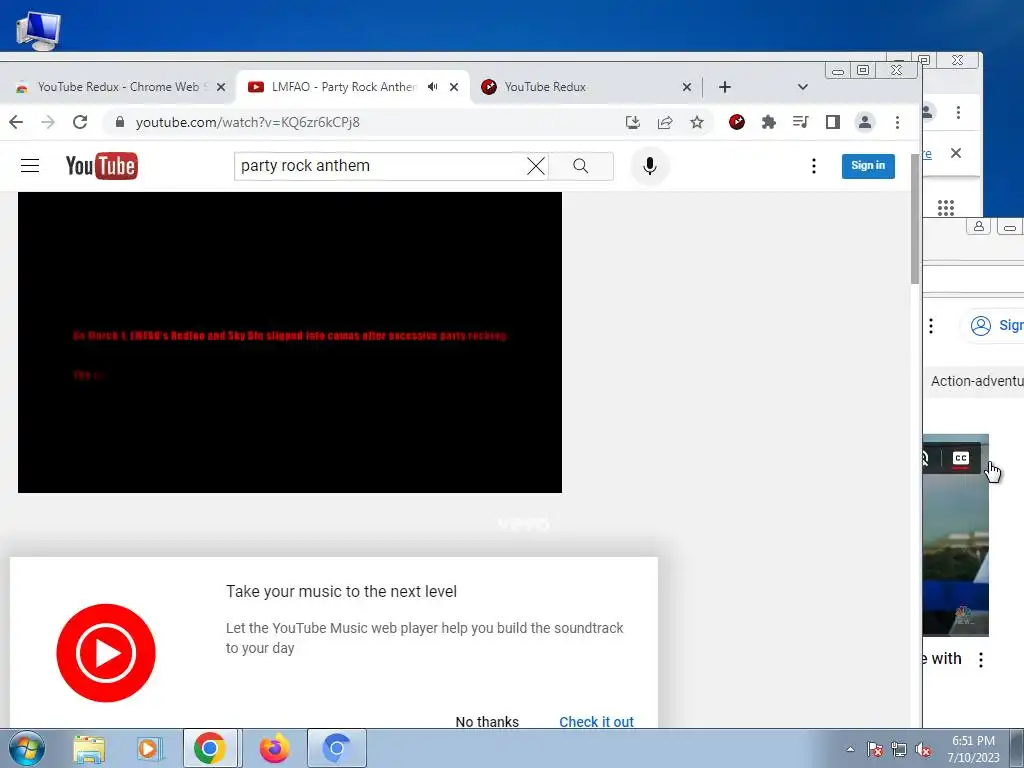Search with voice microphone button
This screenshot has height=768, width=1024.
pyautogui.click(x=650, y=166)
